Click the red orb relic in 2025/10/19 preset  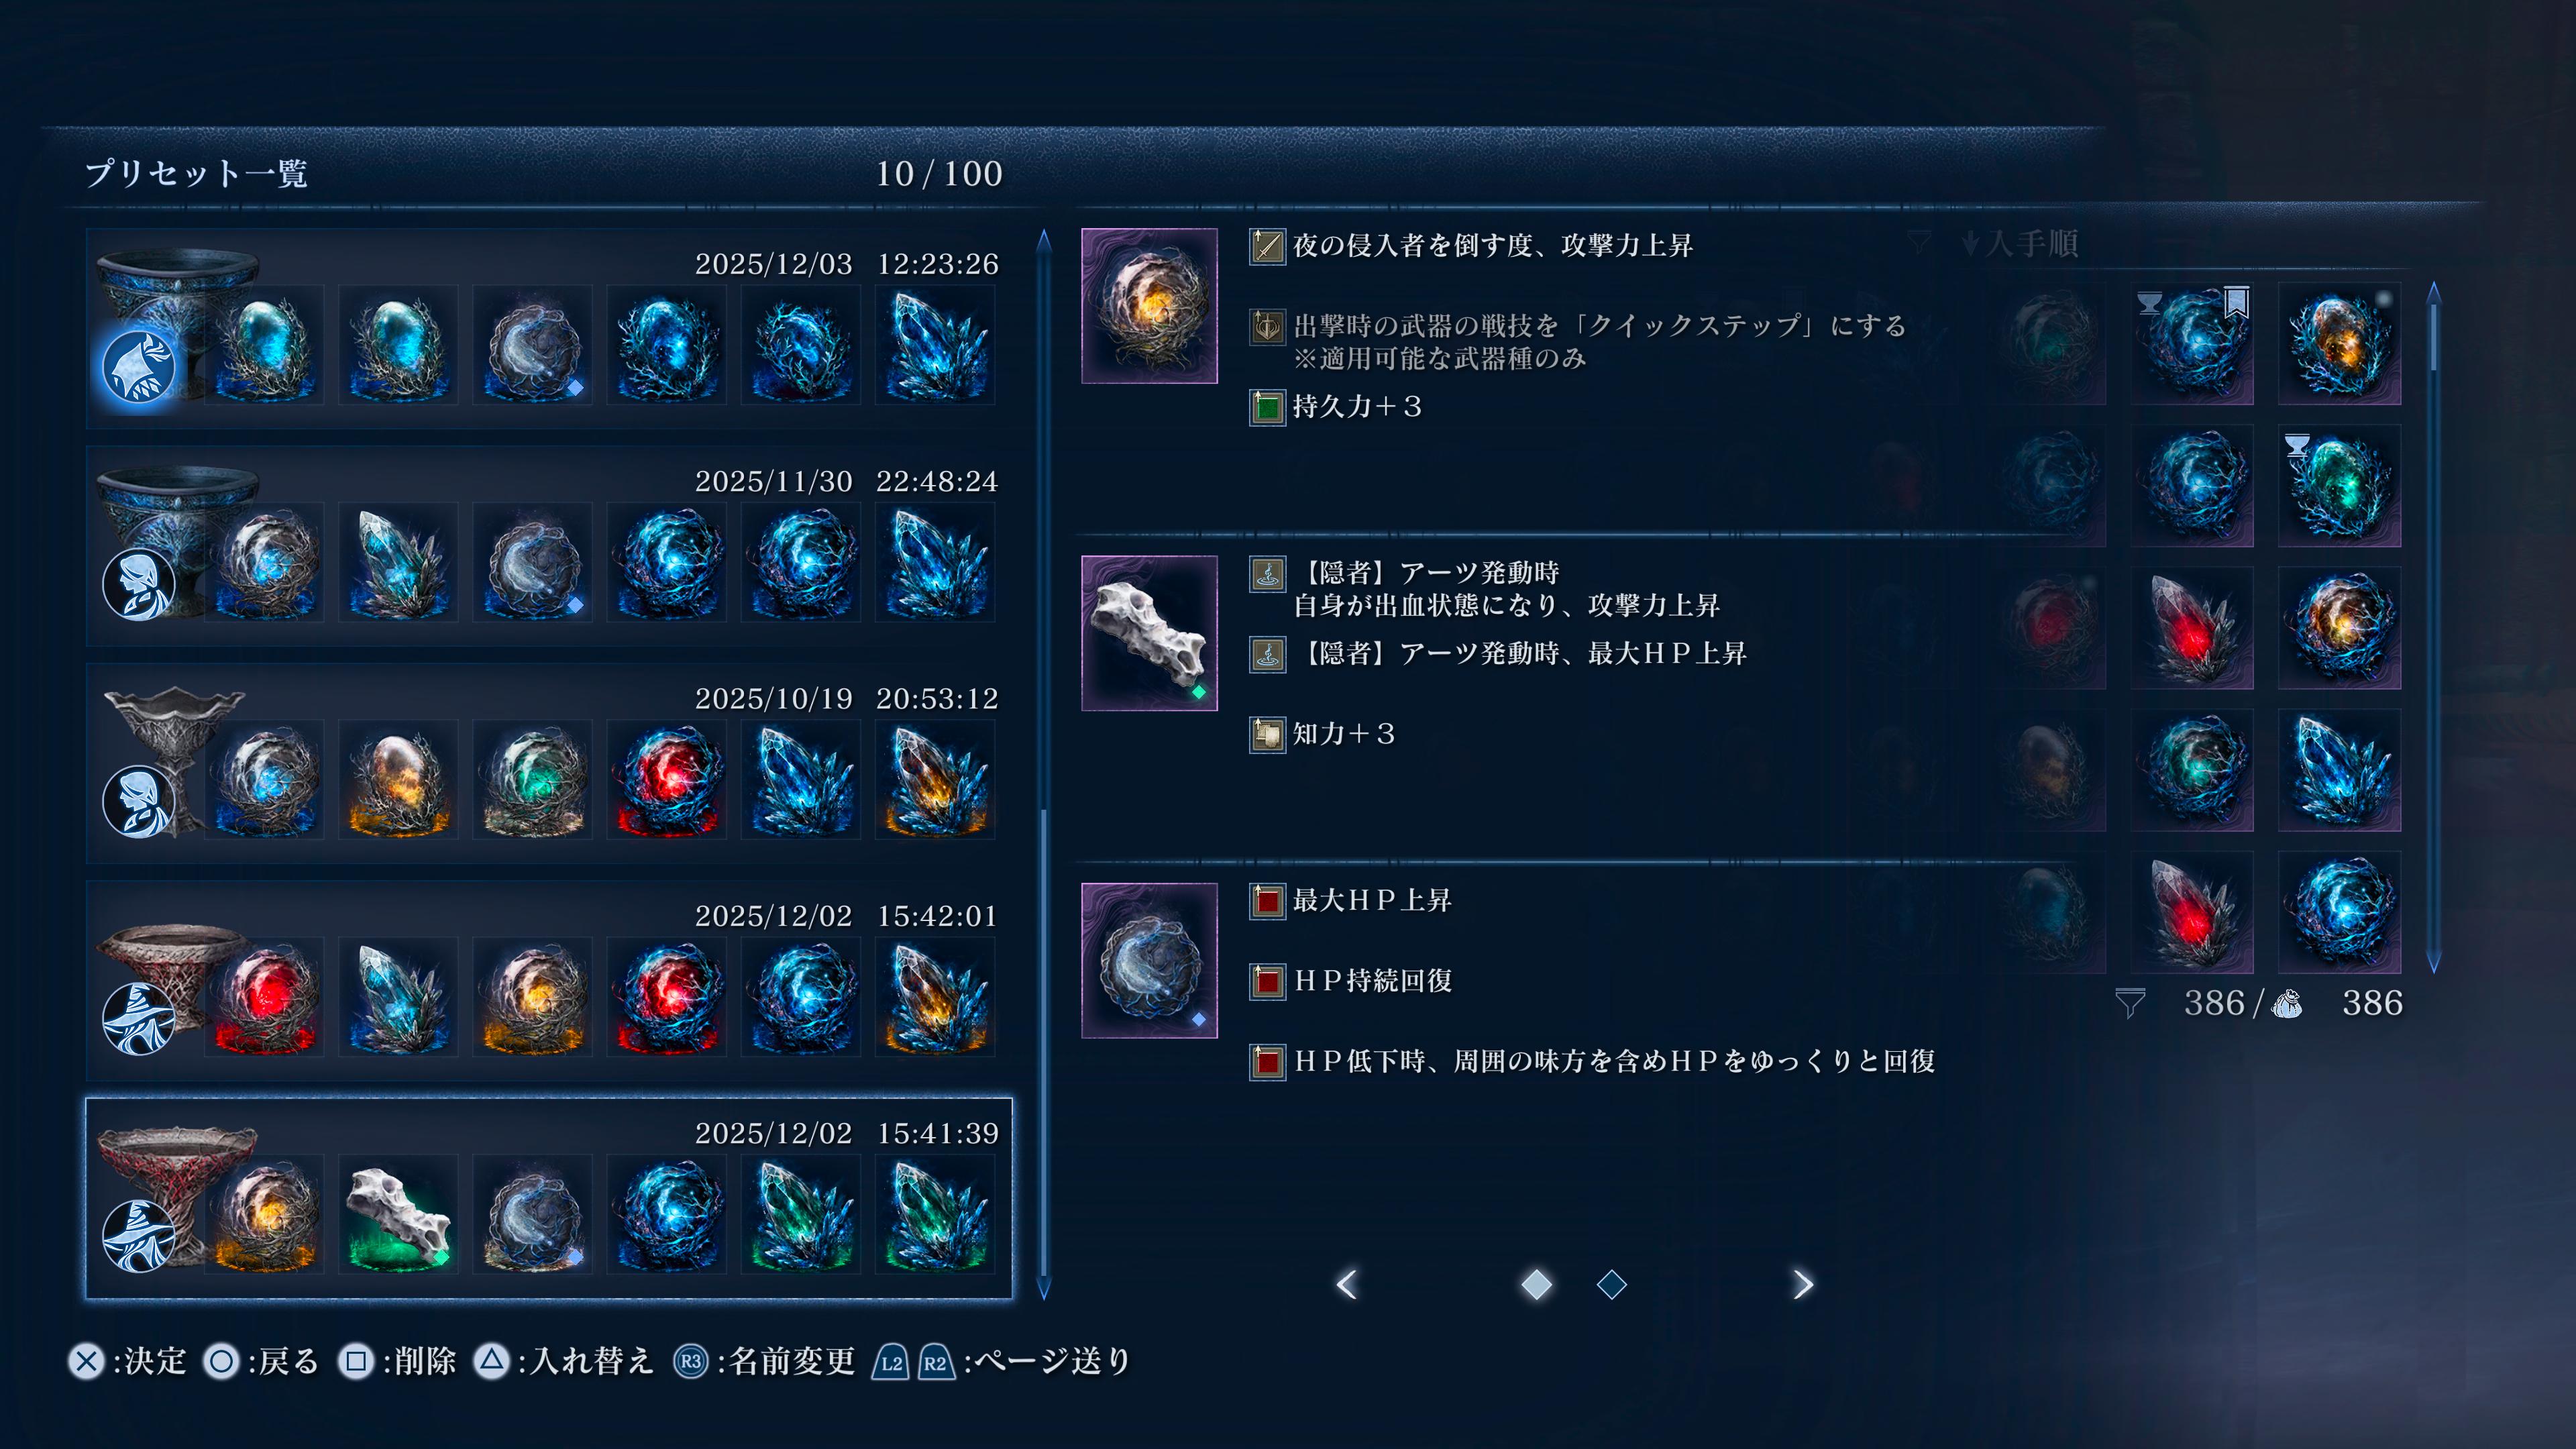(x=666, y=779)
